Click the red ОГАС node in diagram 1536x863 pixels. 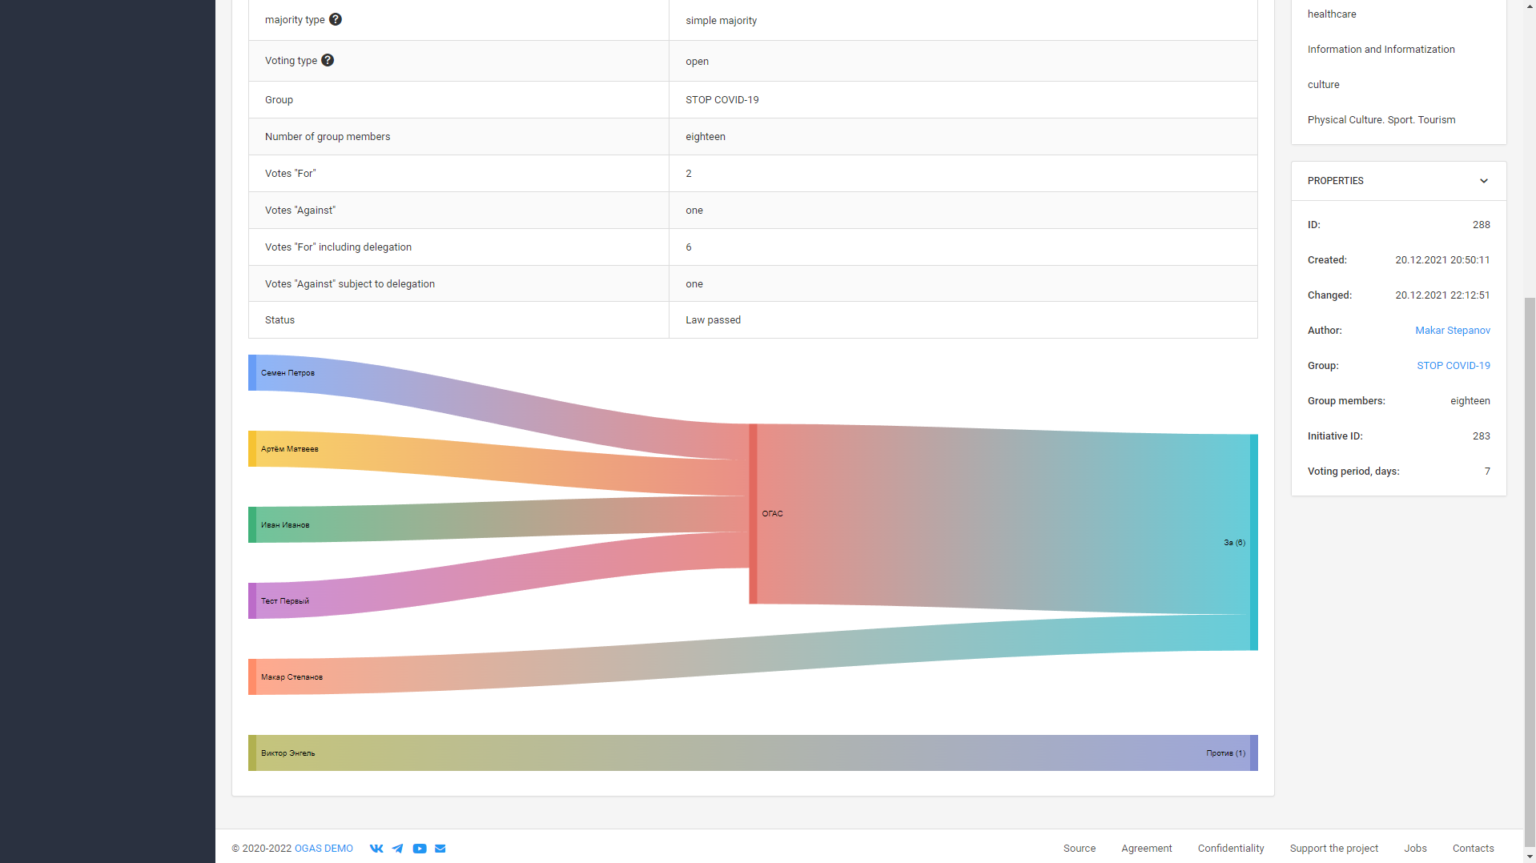click(x=753, y=514)
